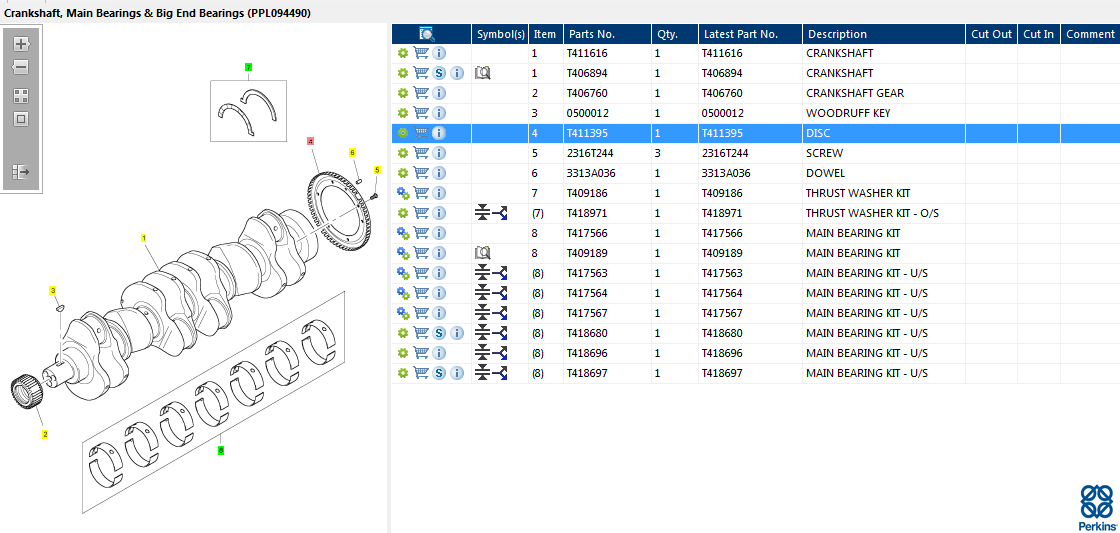This screenshot has width=1120, height=533.
Task: Click the Cut Out column header
Action: [x=991, y=34]
